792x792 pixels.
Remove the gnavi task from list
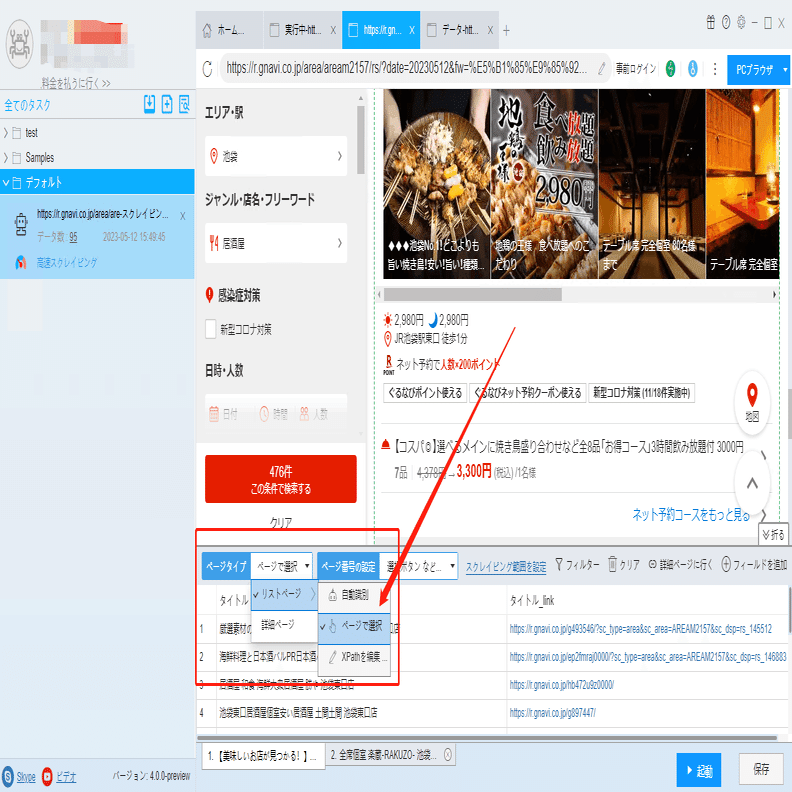click(182, 216)
